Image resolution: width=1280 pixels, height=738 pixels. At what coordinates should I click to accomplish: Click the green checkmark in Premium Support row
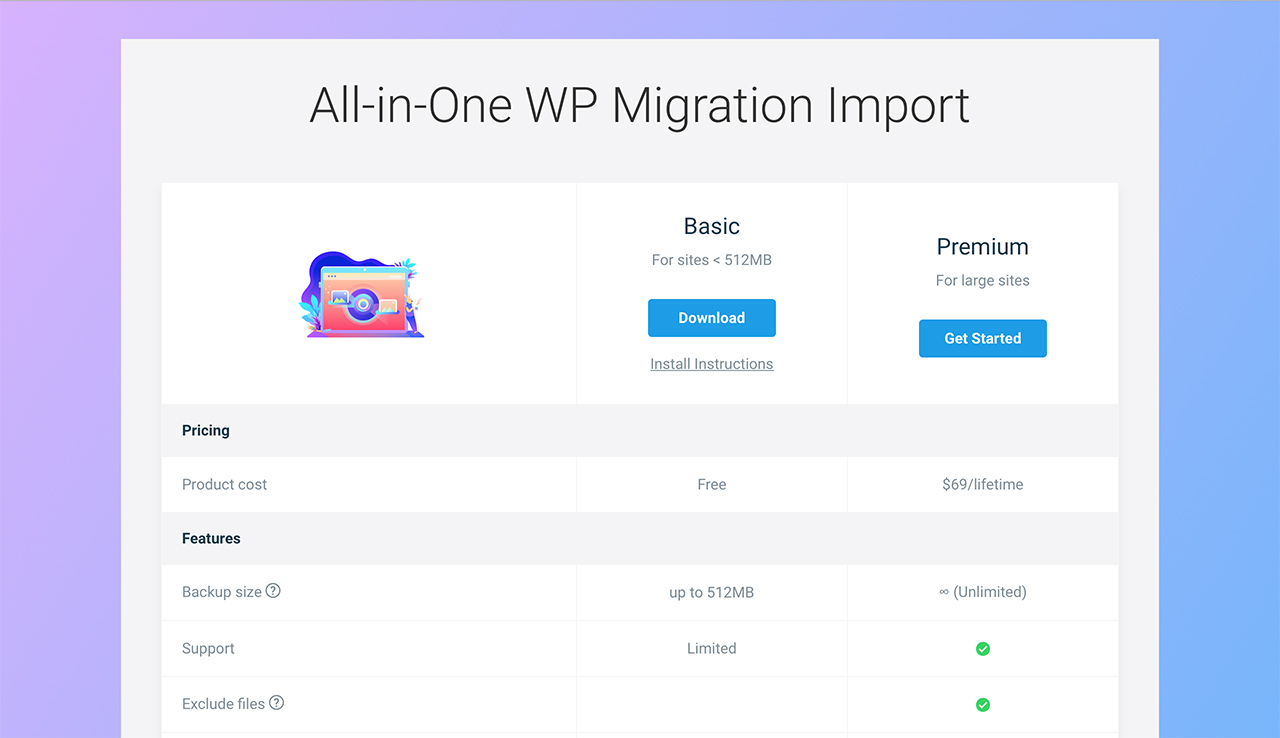pos(983,648)
